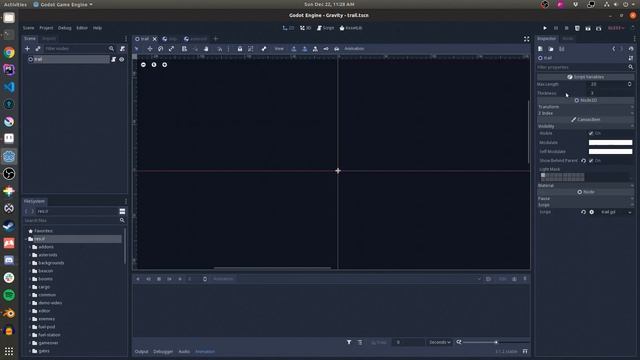This screenshot has height=360, width=640.
Task: Open script attached to trail node
Action: 113,59
